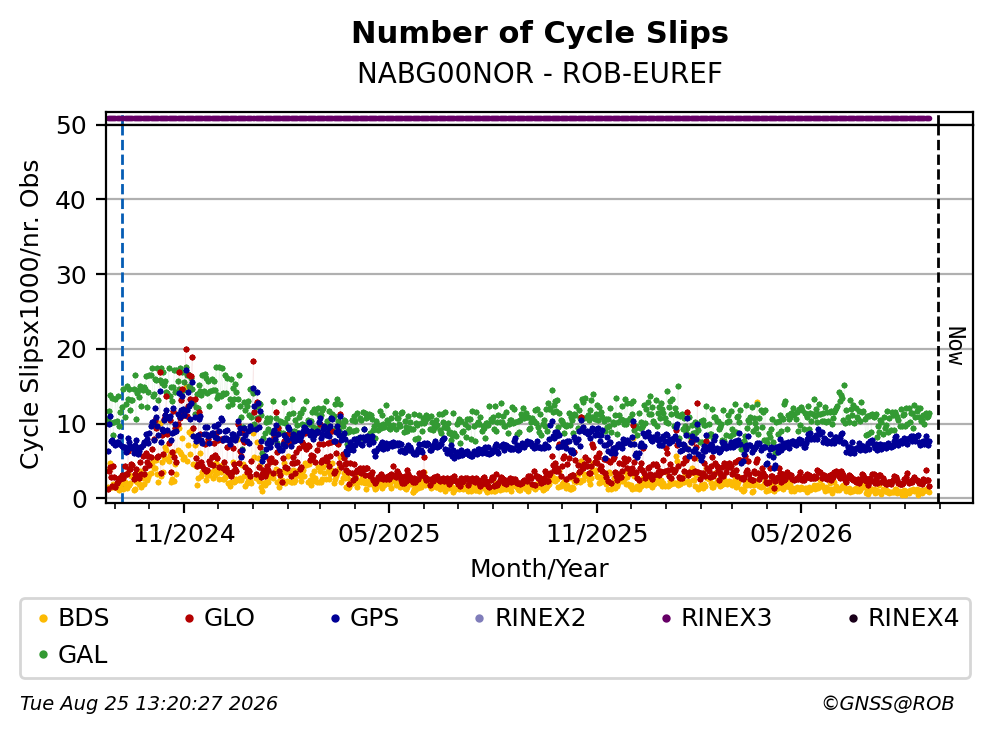
Task: Click the timestamp 'Tue Aug 25 13:20:27 2026'
Action: tap(149, 704)
